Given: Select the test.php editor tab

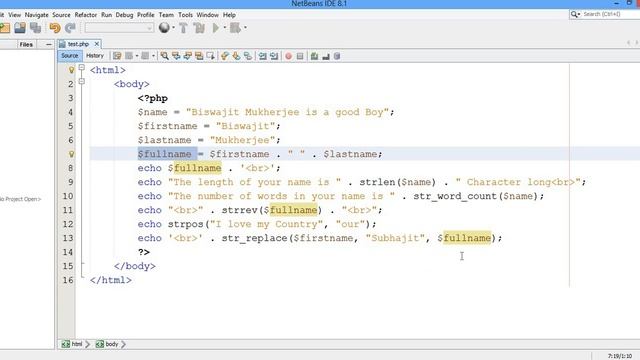Looking at the screenshot, I should point(78,44).
